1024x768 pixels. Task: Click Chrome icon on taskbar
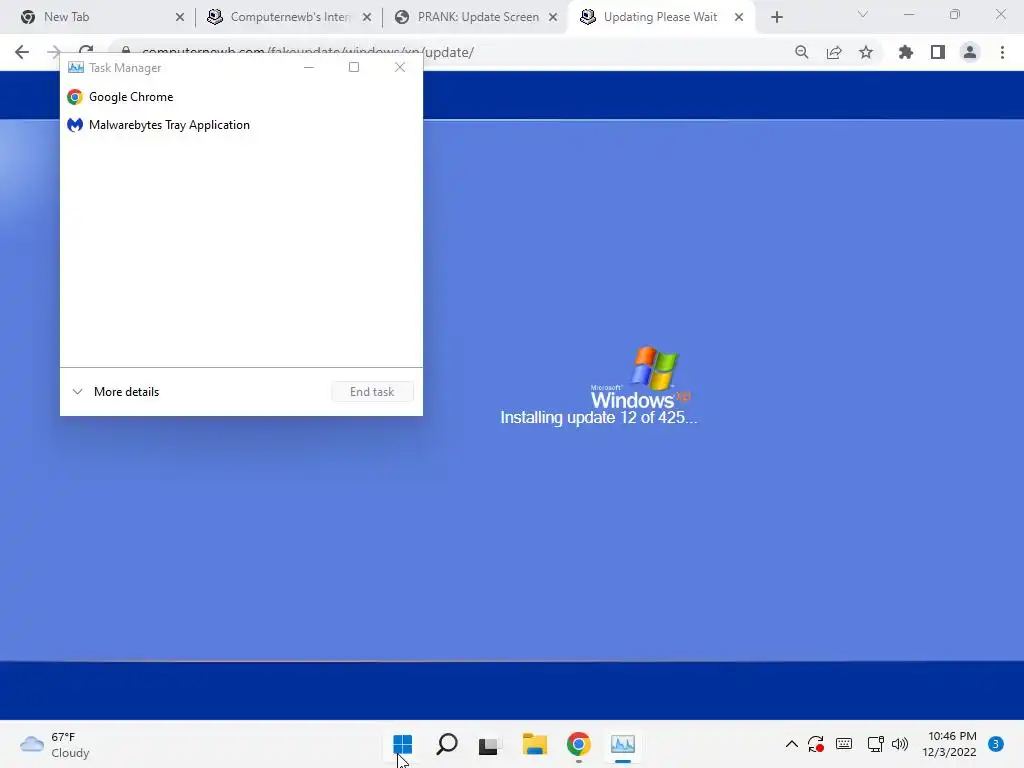[579, 744]
